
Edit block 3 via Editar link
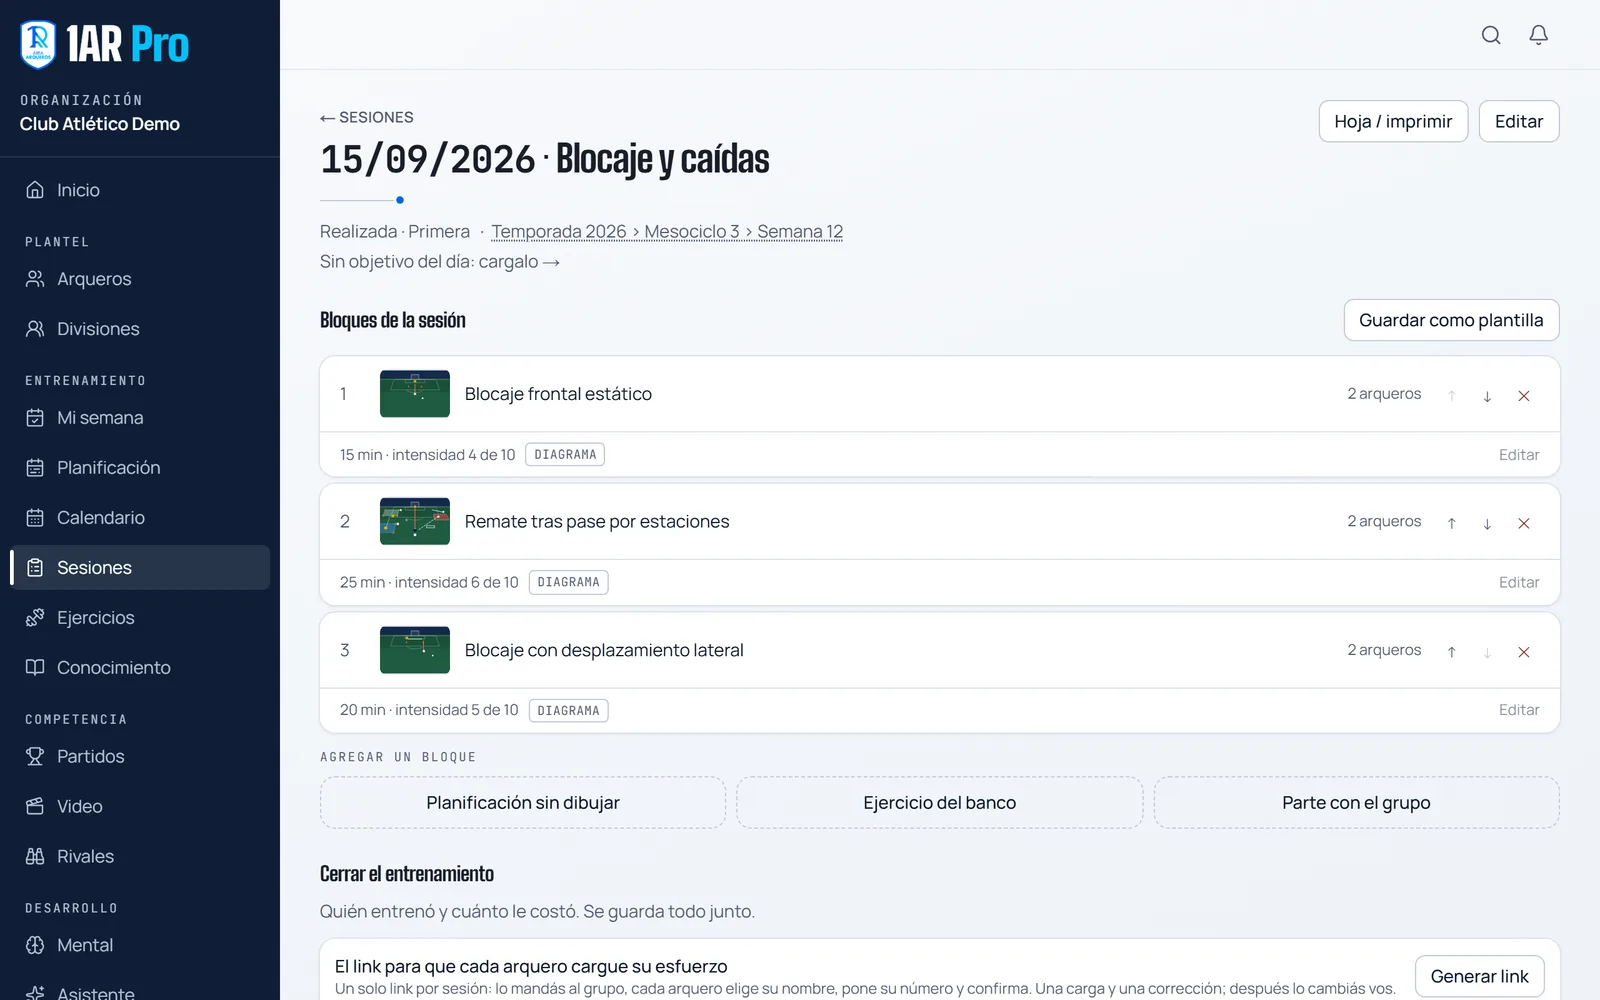pos(1518,710)
